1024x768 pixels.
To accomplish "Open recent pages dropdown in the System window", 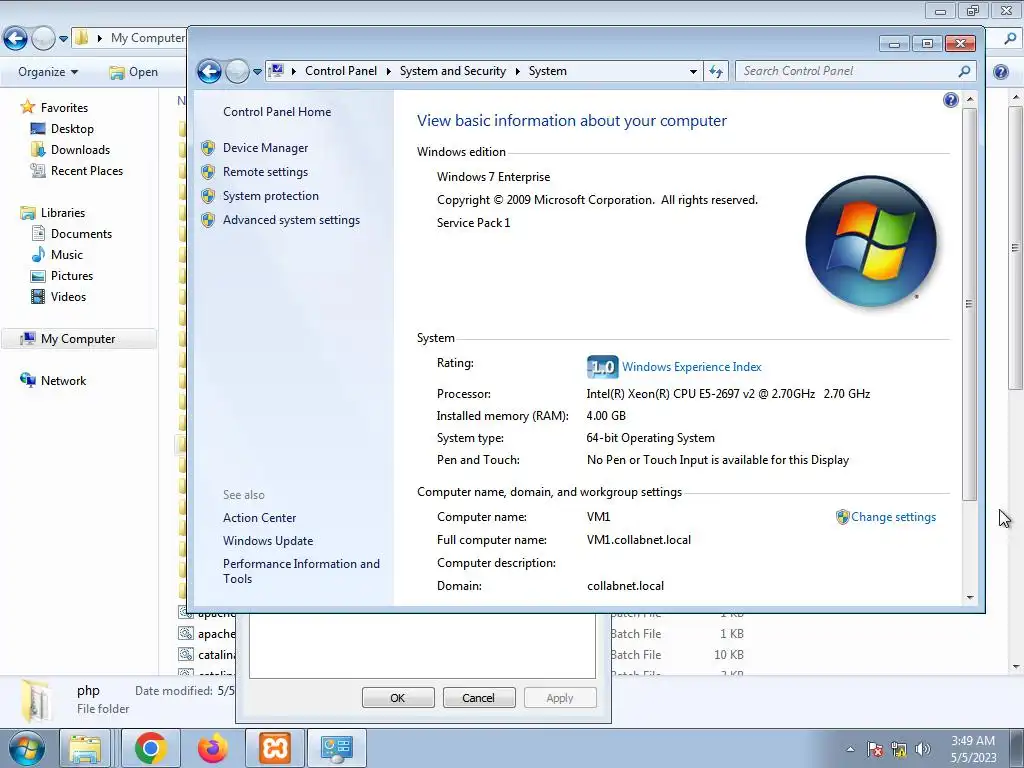I will click(257, 72).
